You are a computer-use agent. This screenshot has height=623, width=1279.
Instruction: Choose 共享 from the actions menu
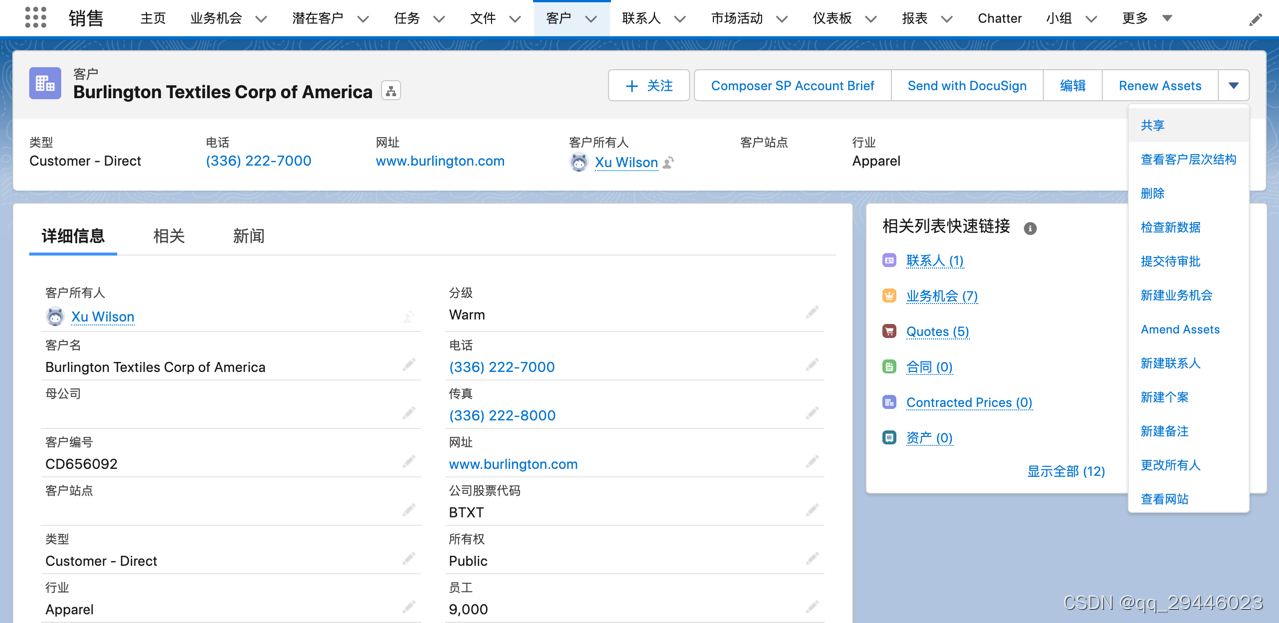[x=1188, y=125]
